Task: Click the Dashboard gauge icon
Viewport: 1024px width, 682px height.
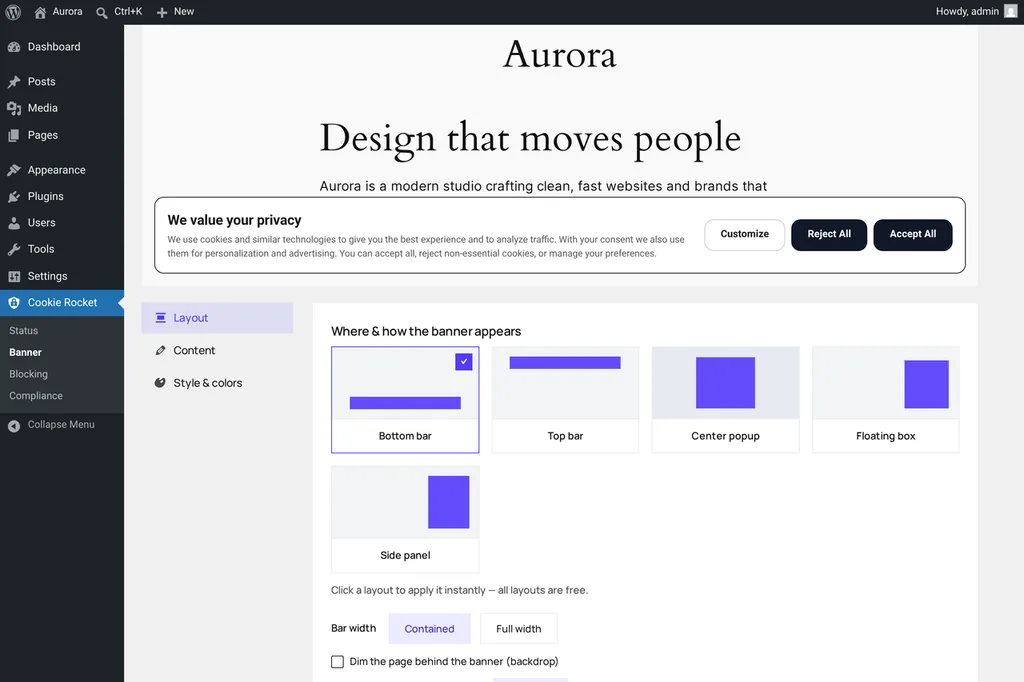Action: tap(14, 47)
